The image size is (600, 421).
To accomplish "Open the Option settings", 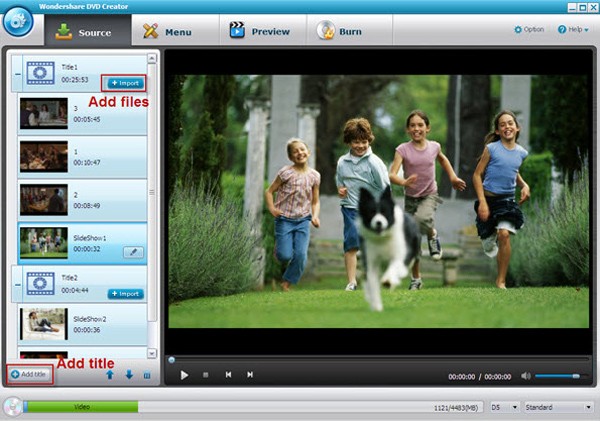I will point(530,30).
